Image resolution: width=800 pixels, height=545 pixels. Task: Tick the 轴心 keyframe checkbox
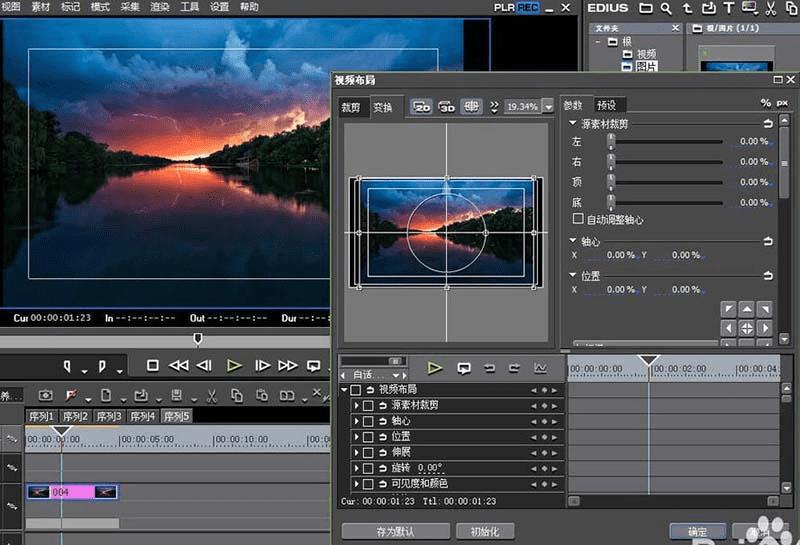click(x=368, y=421)
